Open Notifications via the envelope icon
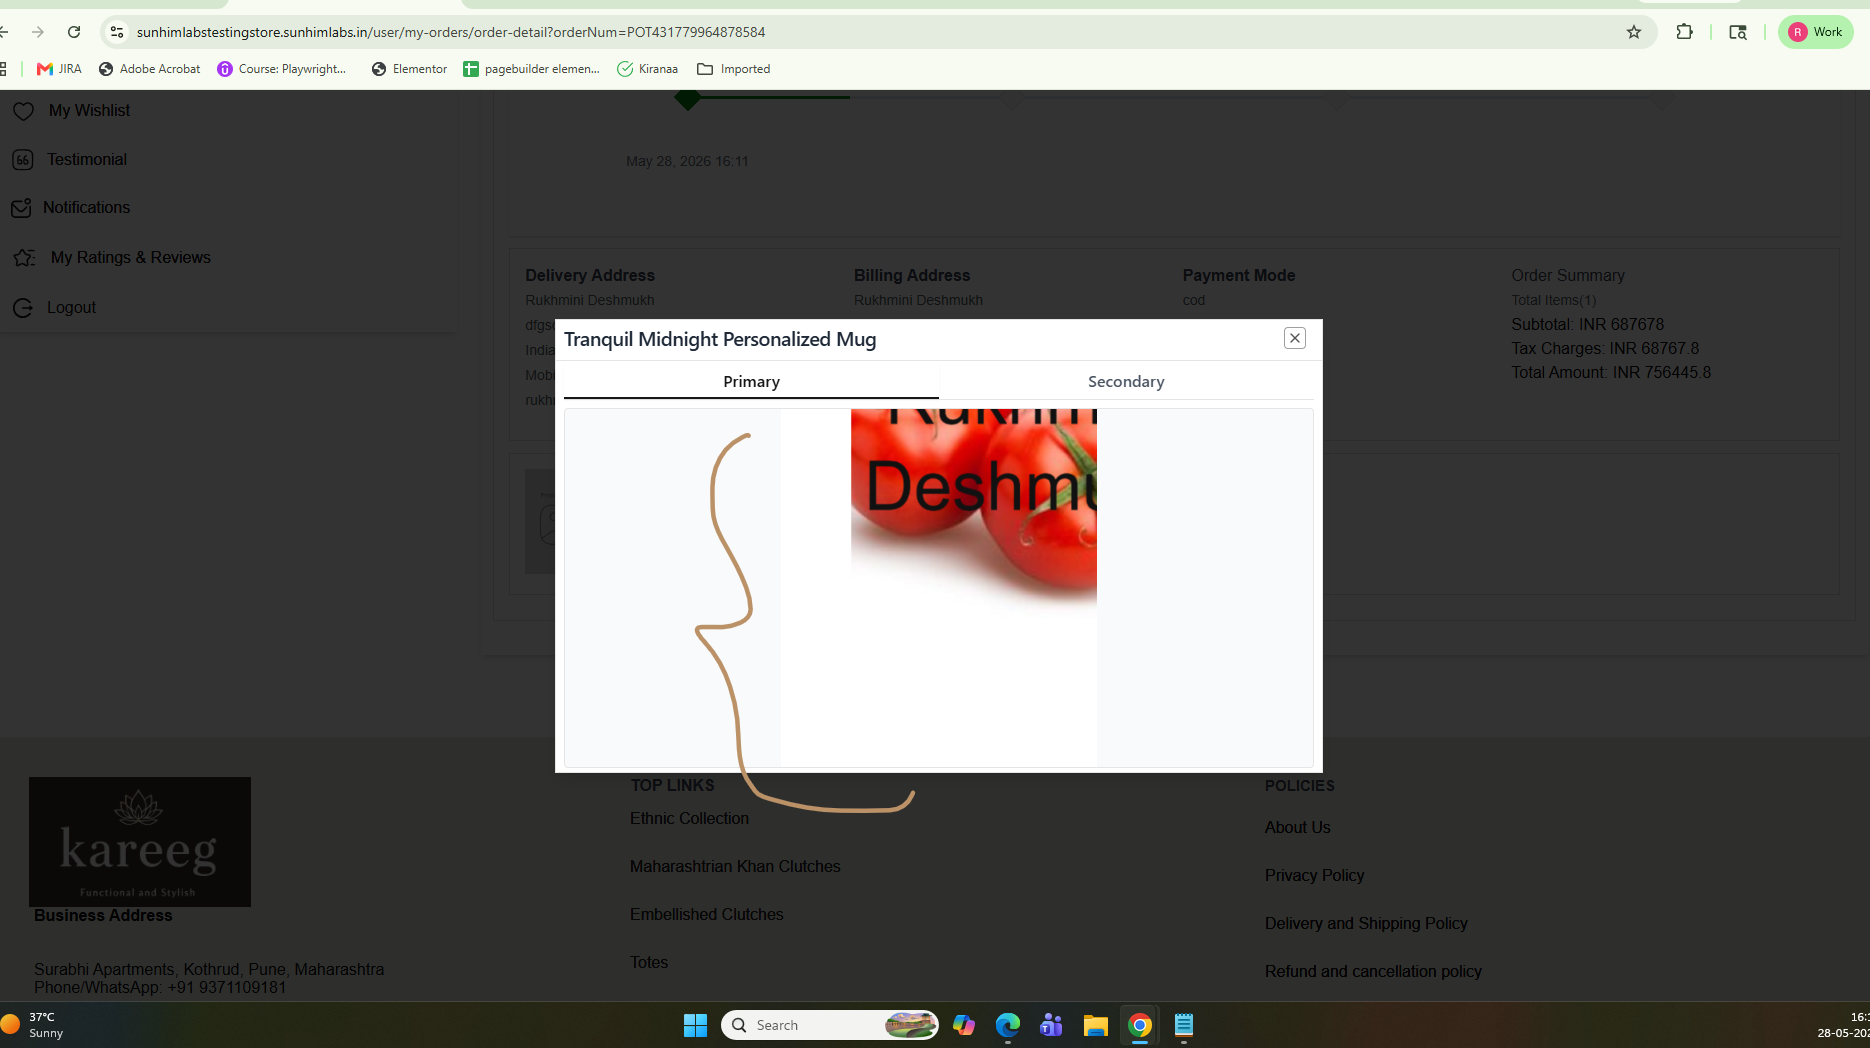The width and height of the screenshot is (1870, 1048). click(x=21, y=208)
